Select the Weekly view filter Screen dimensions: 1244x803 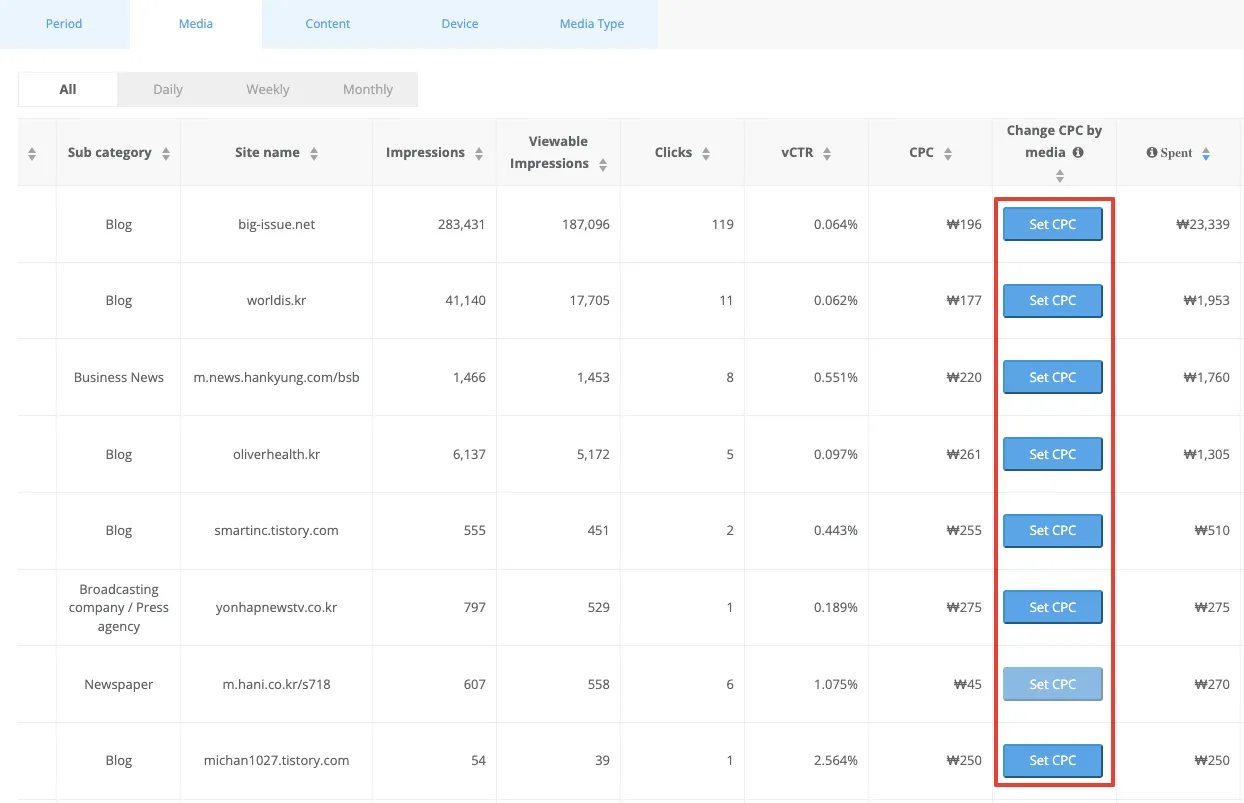[x=268, y=89]
